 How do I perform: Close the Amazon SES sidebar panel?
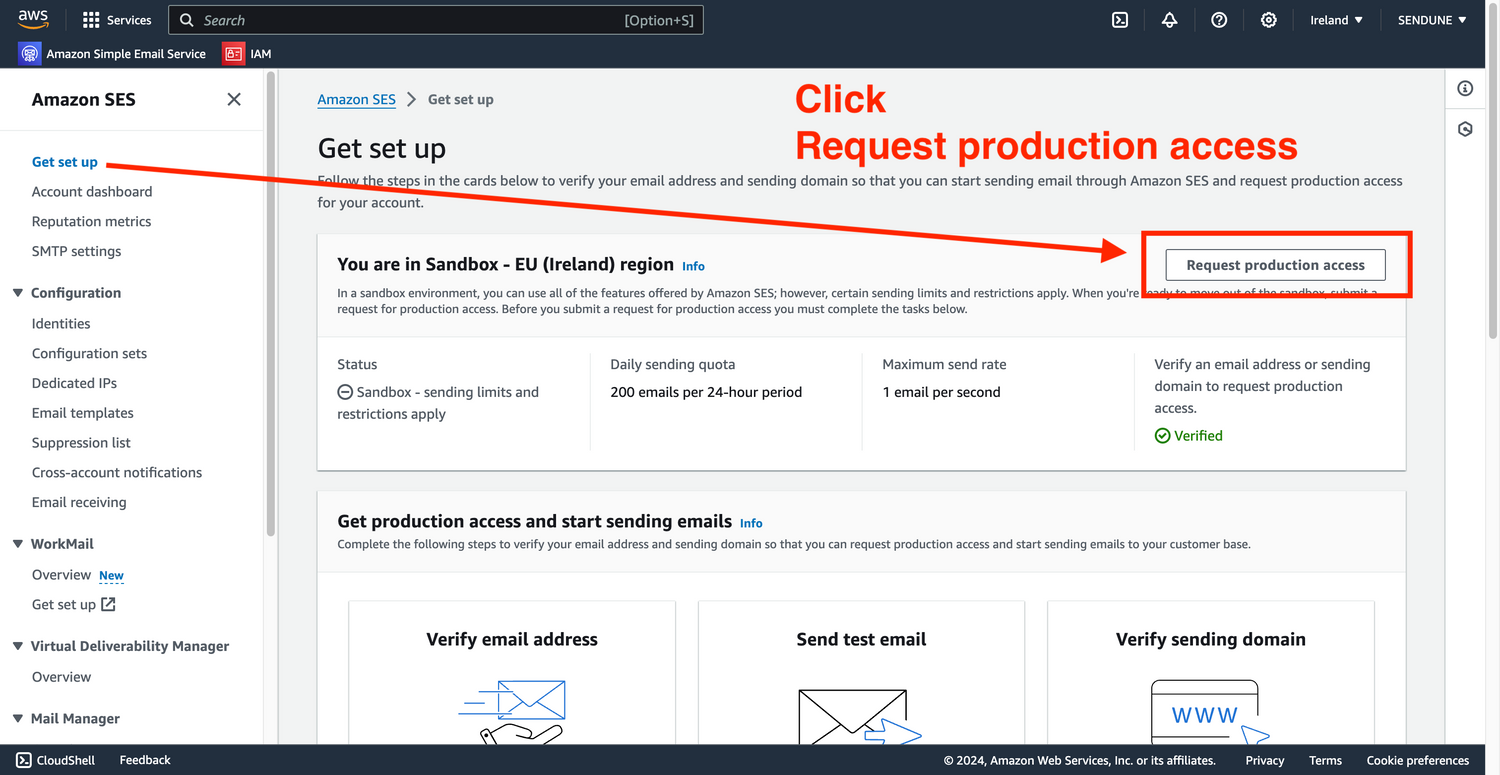point(234,99)
